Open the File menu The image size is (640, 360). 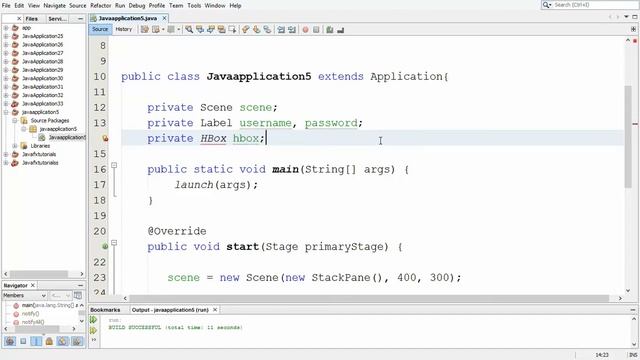click(6, 6)
